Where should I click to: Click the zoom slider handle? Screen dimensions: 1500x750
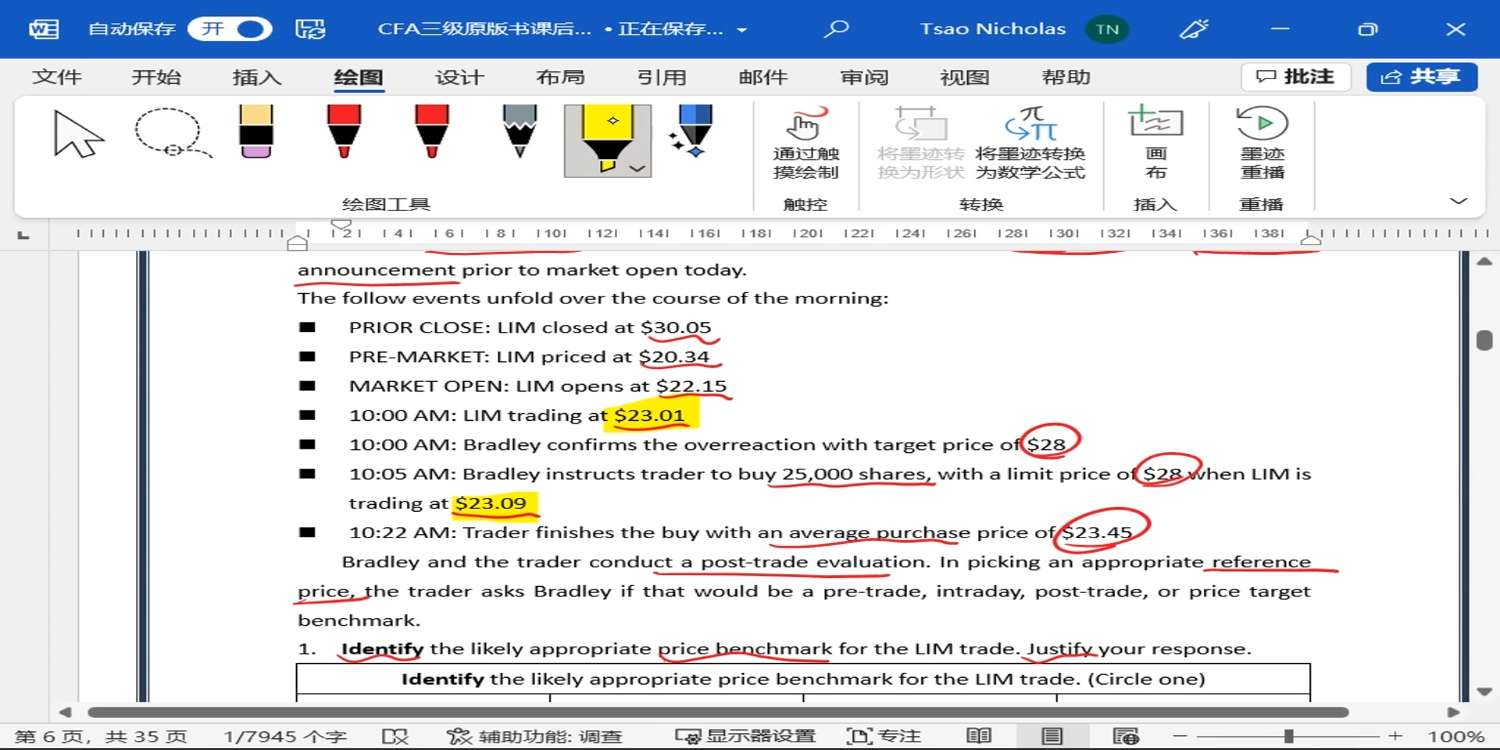click(1288, 737)
